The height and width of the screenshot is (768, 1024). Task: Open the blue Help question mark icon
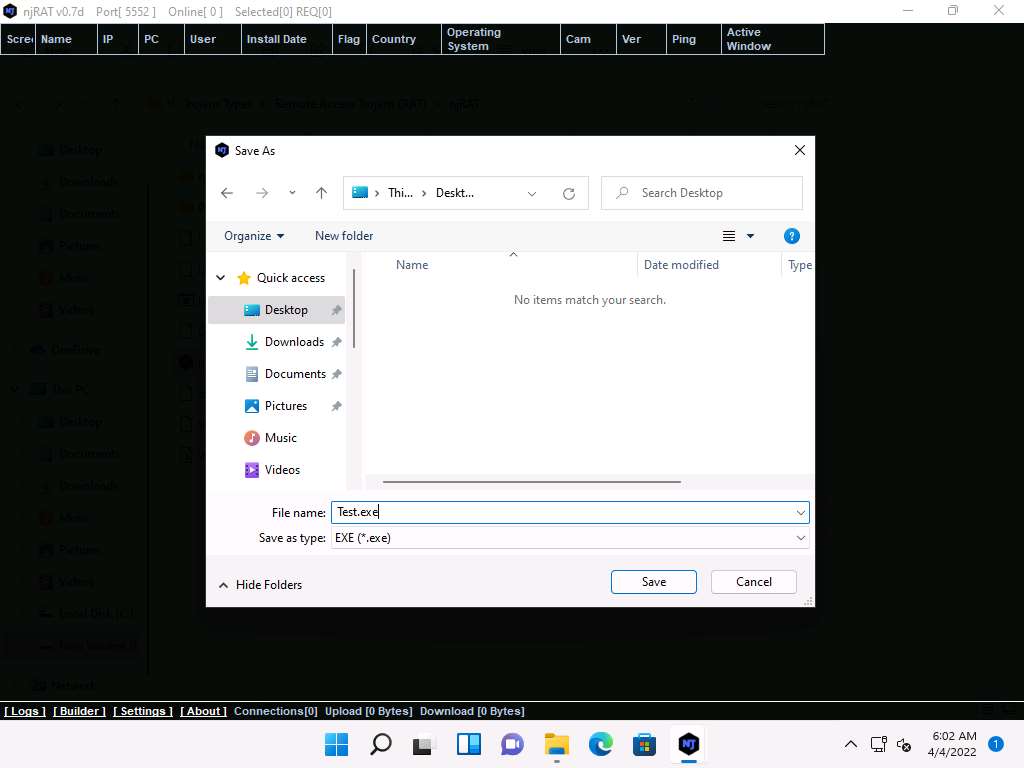[x=791, y=236]
